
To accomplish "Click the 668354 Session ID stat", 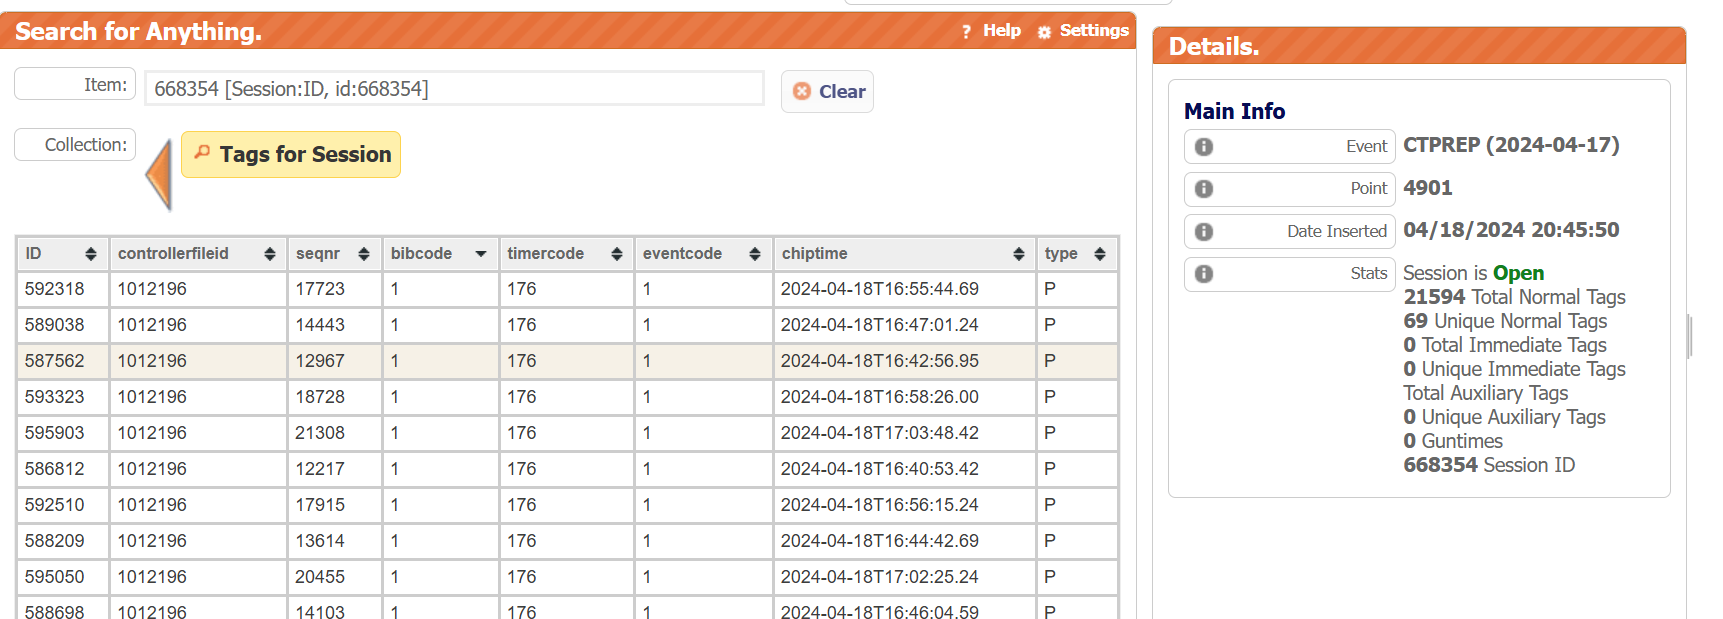I will tap(1489, 465).
